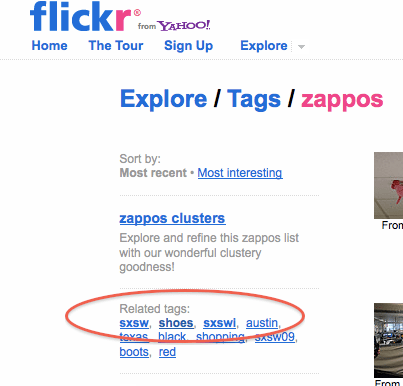Screen dimensions: 403x386
Task: Select the sxsw09 related tag
Action: pos(275,337)
